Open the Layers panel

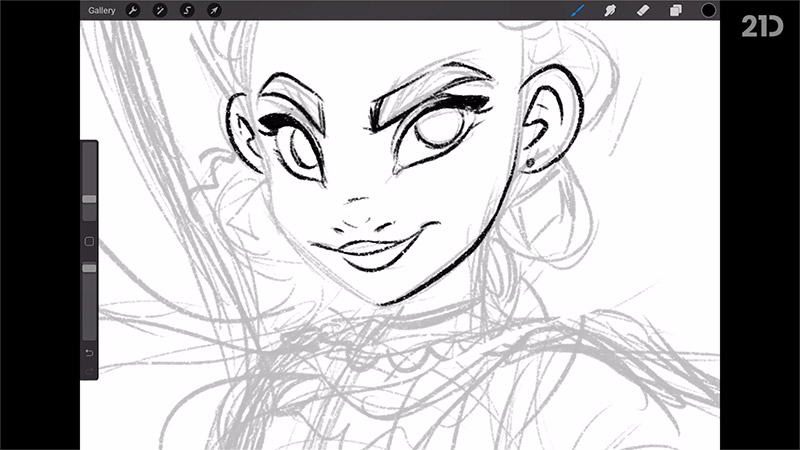tap(676, 10)
